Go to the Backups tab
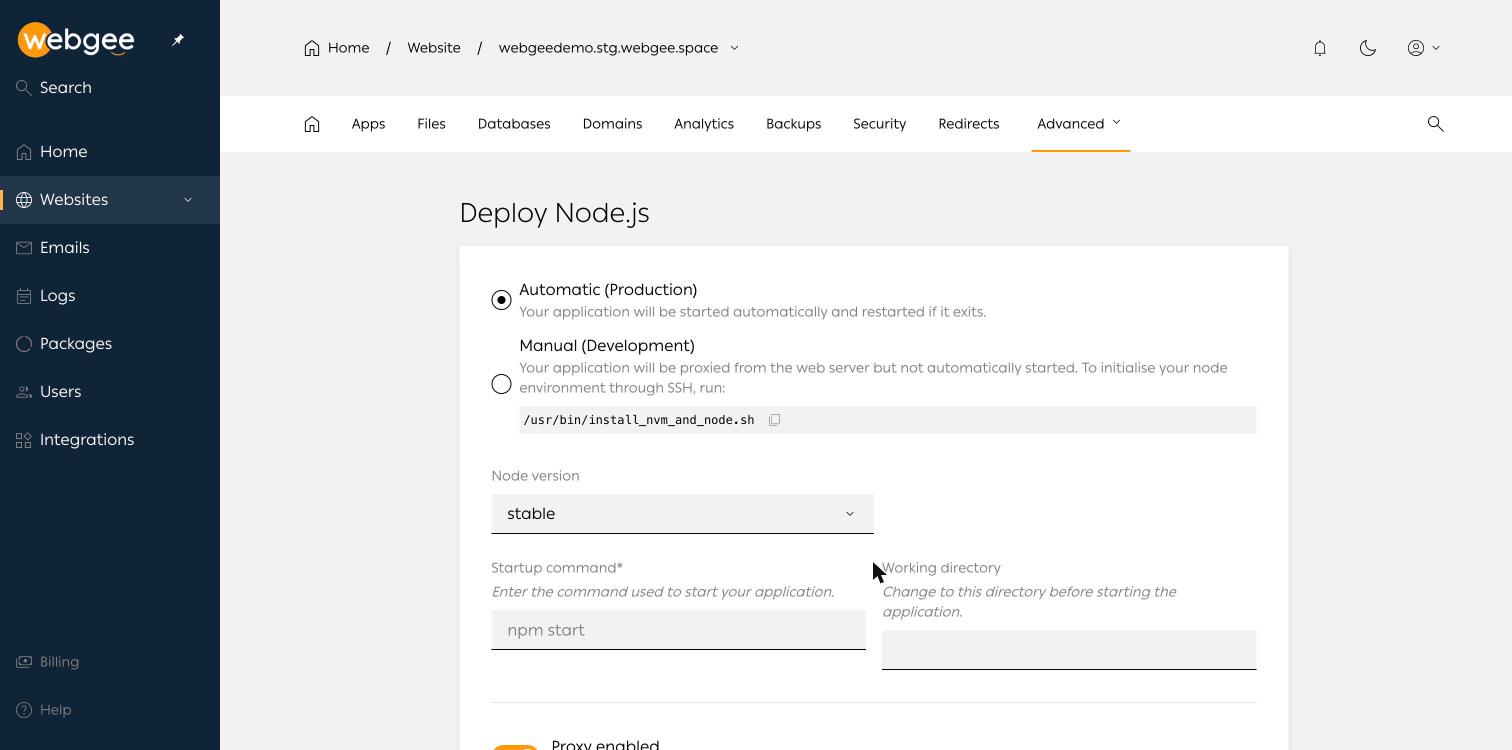1512x750 pixels. [x=793, y=124]
